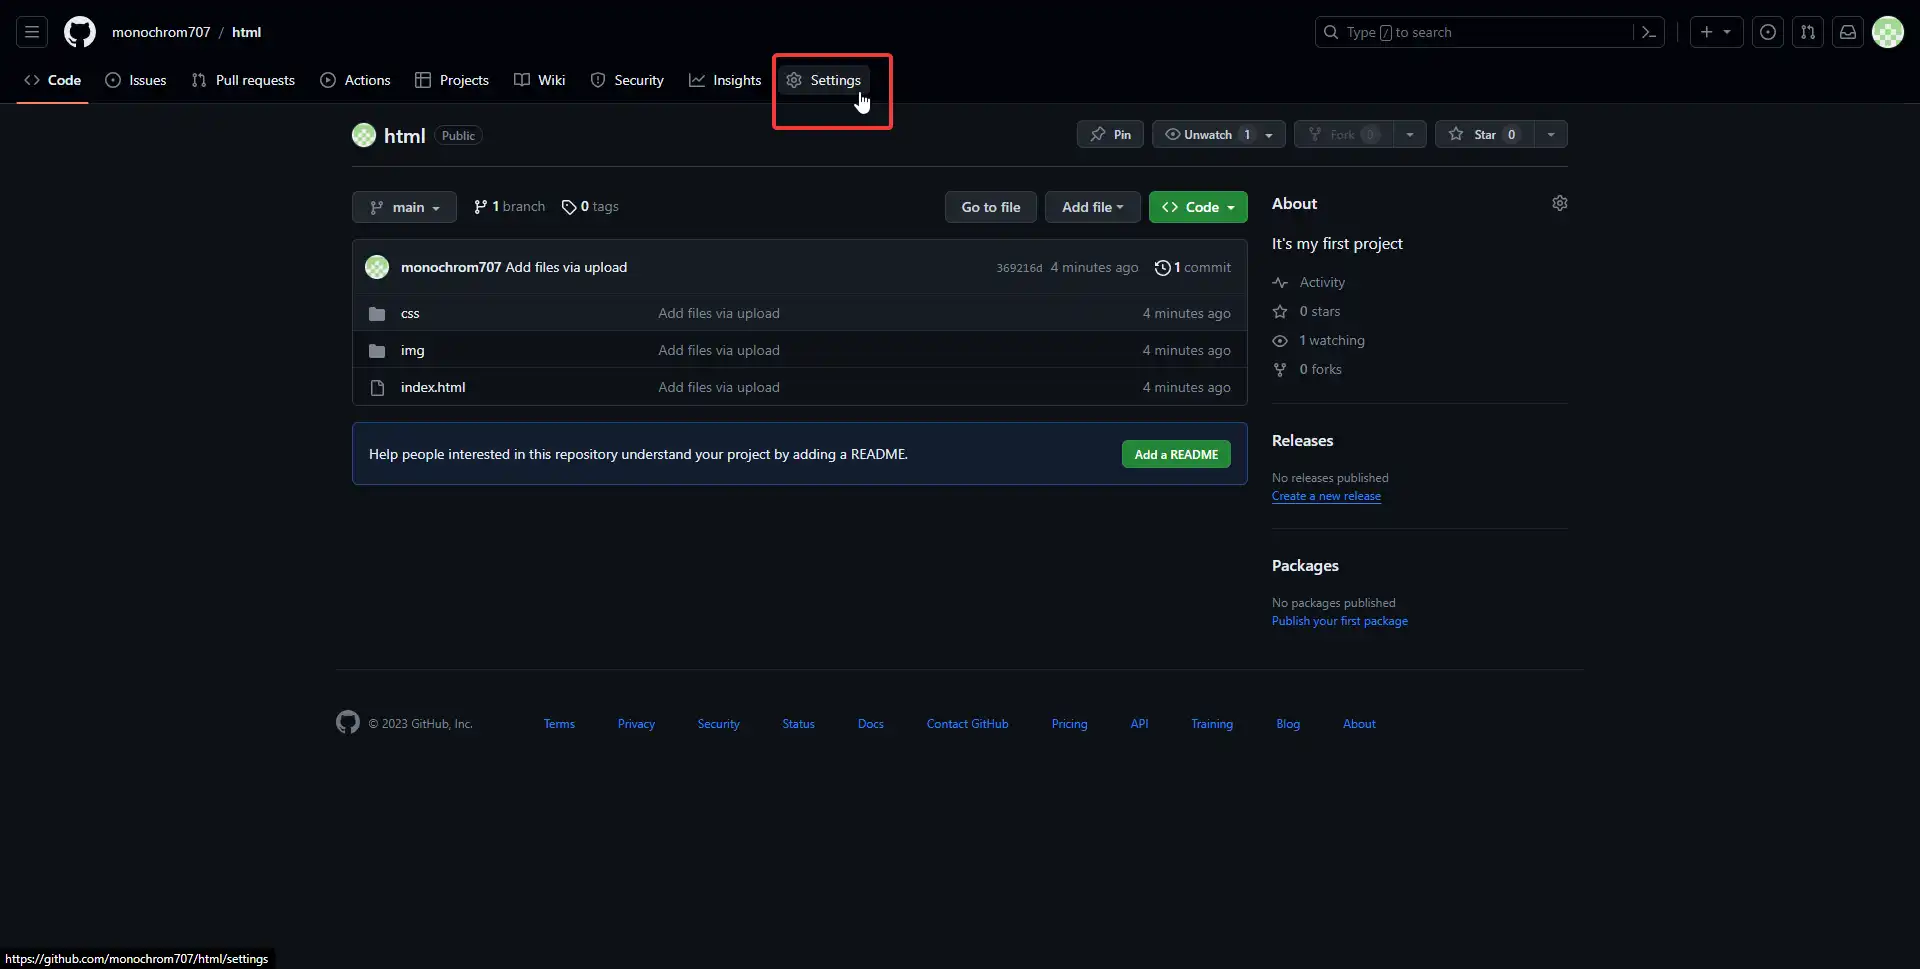Click Publish your first package link
Screen dimensions: 1920x969
click(1340, 621)
